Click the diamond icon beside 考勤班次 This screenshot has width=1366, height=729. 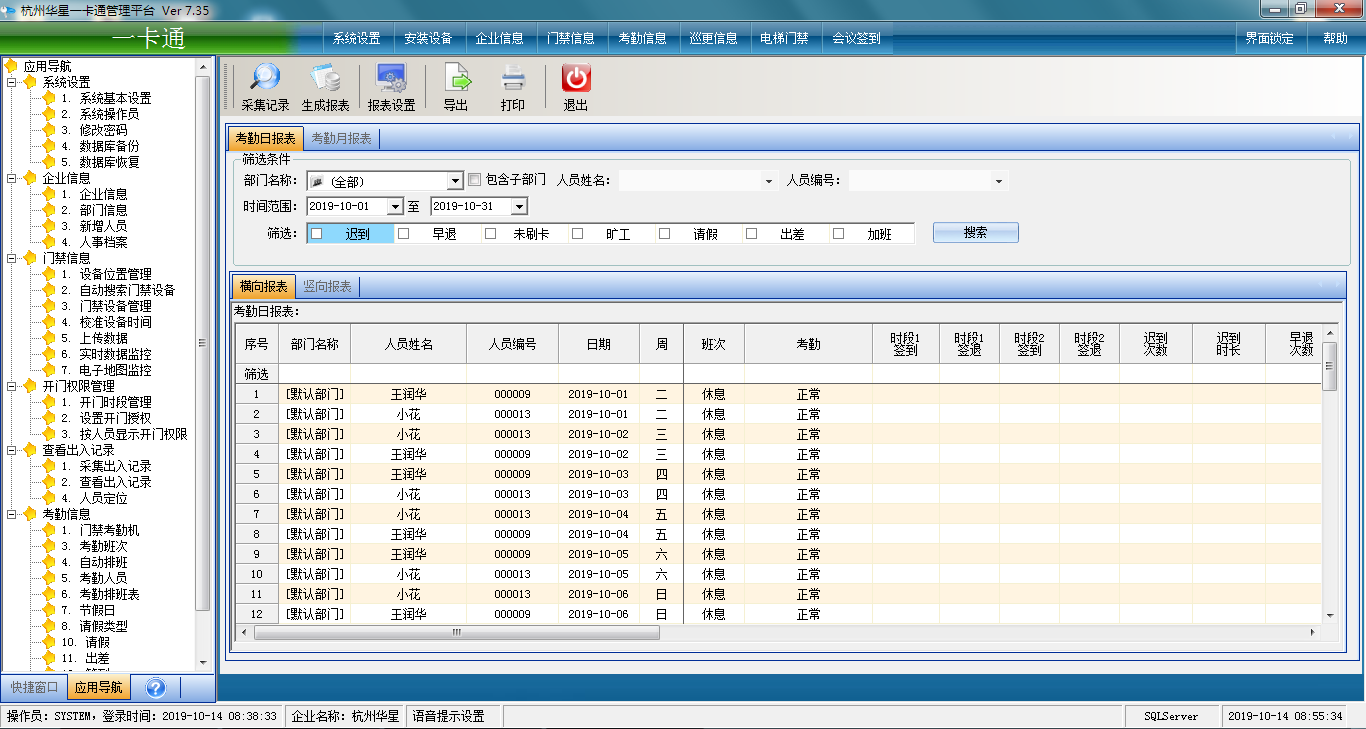[x=48, y=546]
